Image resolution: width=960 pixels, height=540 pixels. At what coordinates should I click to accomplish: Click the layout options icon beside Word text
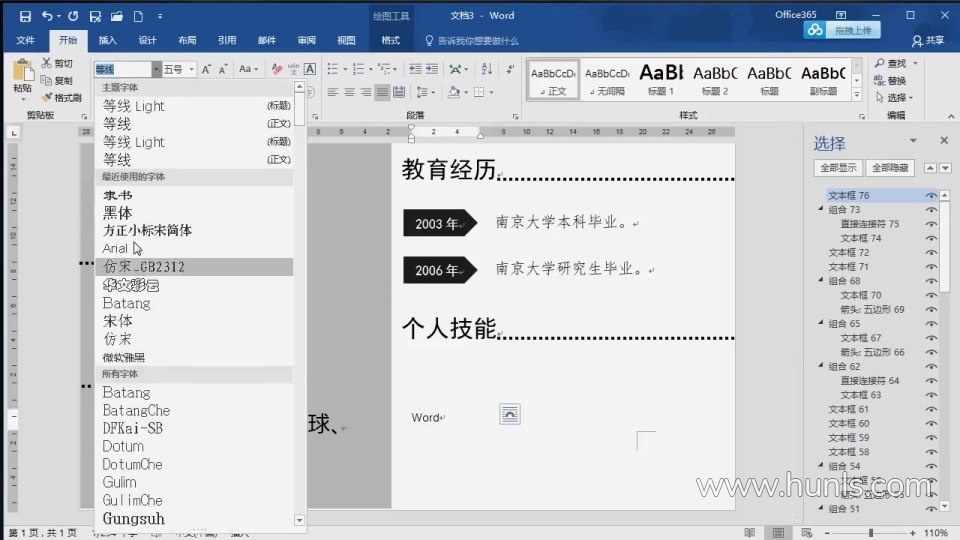510,414
